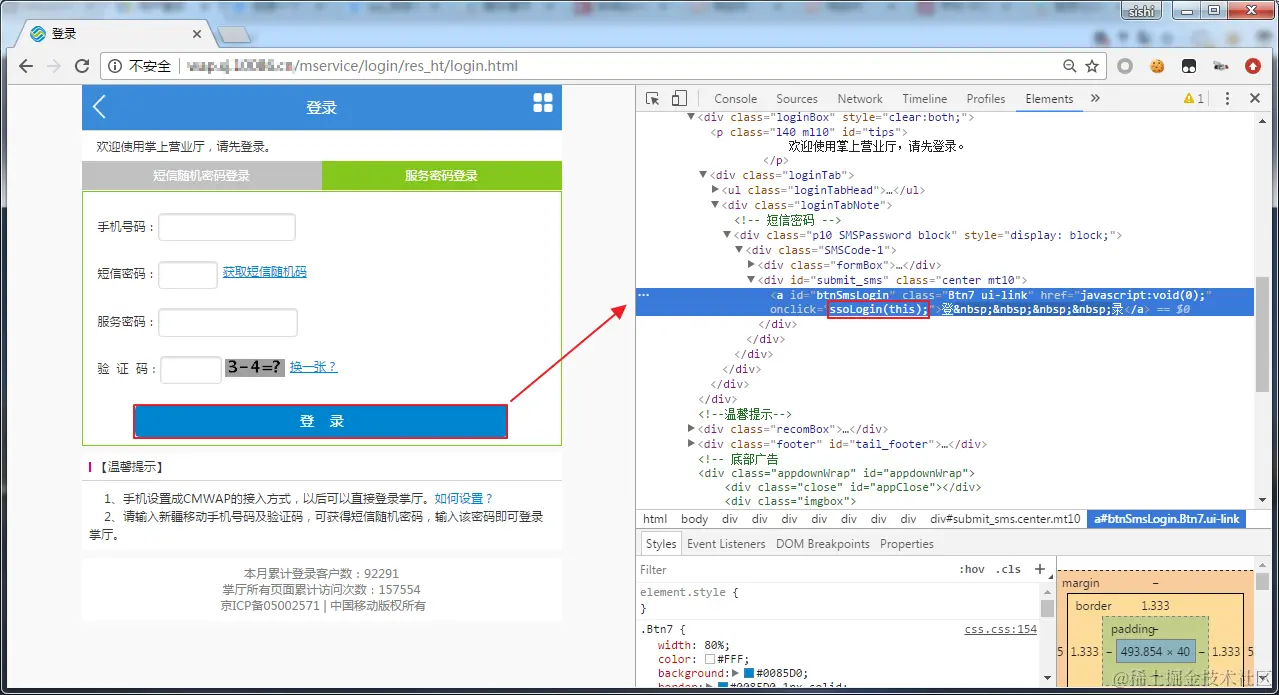1279x695 pixels.
Task: Click the 获取短信随机码 link
Action: [x=264, y=270]
